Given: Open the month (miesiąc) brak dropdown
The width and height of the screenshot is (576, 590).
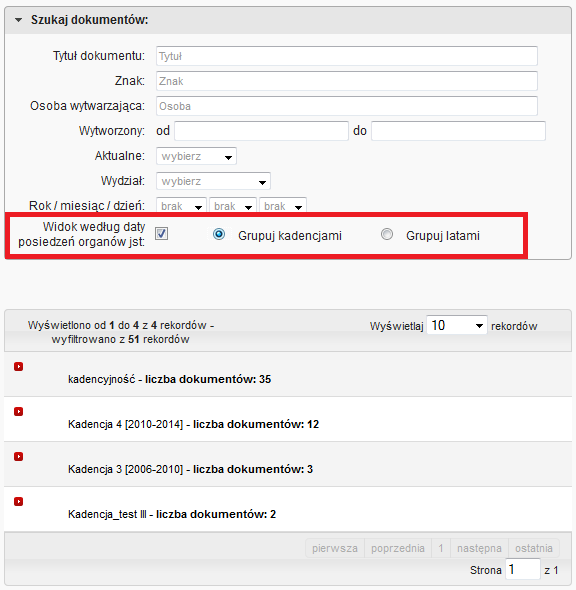Looking at the screenshot, I should (233, 205).
